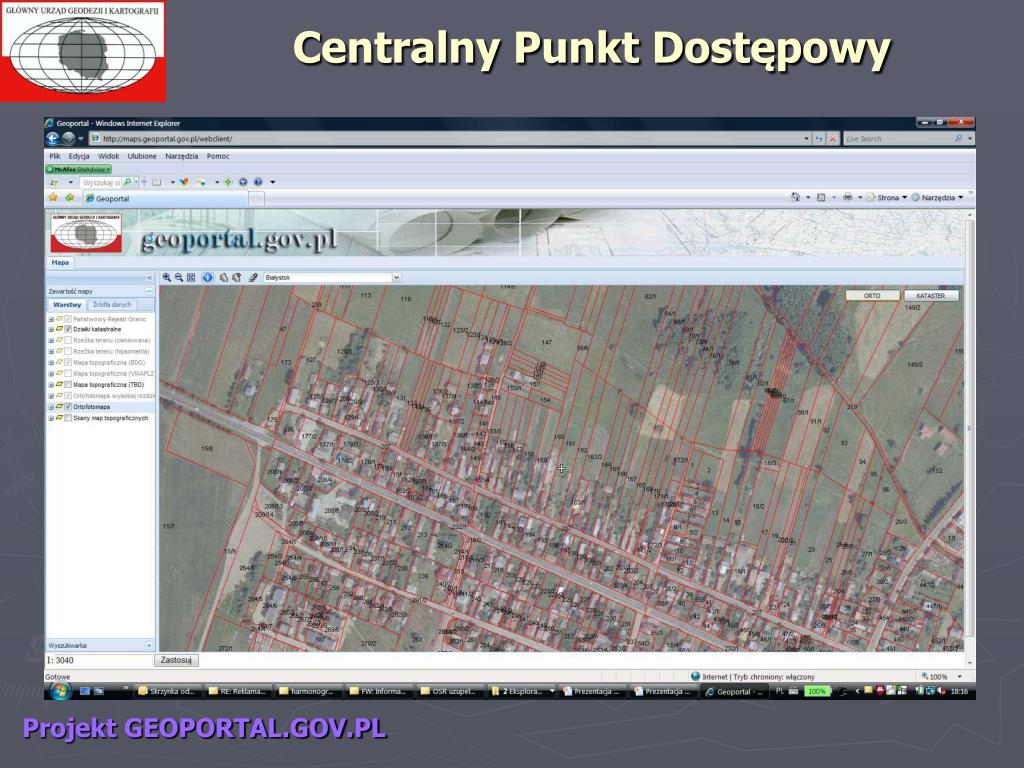Toggle the Działki katastralne layer checkbox
Image resolution: width=1024 pixels, height=768 pixels.
coord(68,330)
